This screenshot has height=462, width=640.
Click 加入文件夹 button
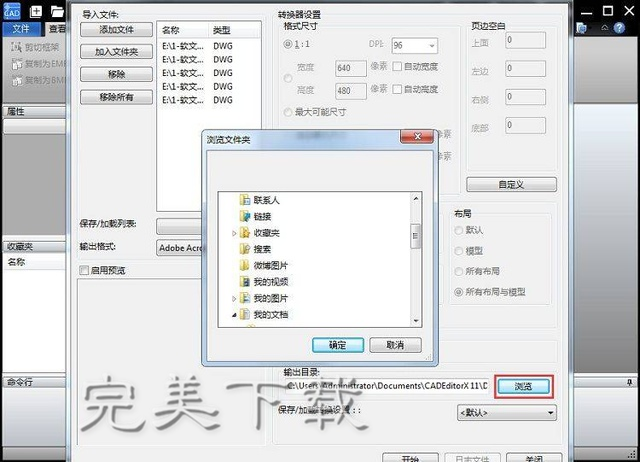(x=116, y=52)
